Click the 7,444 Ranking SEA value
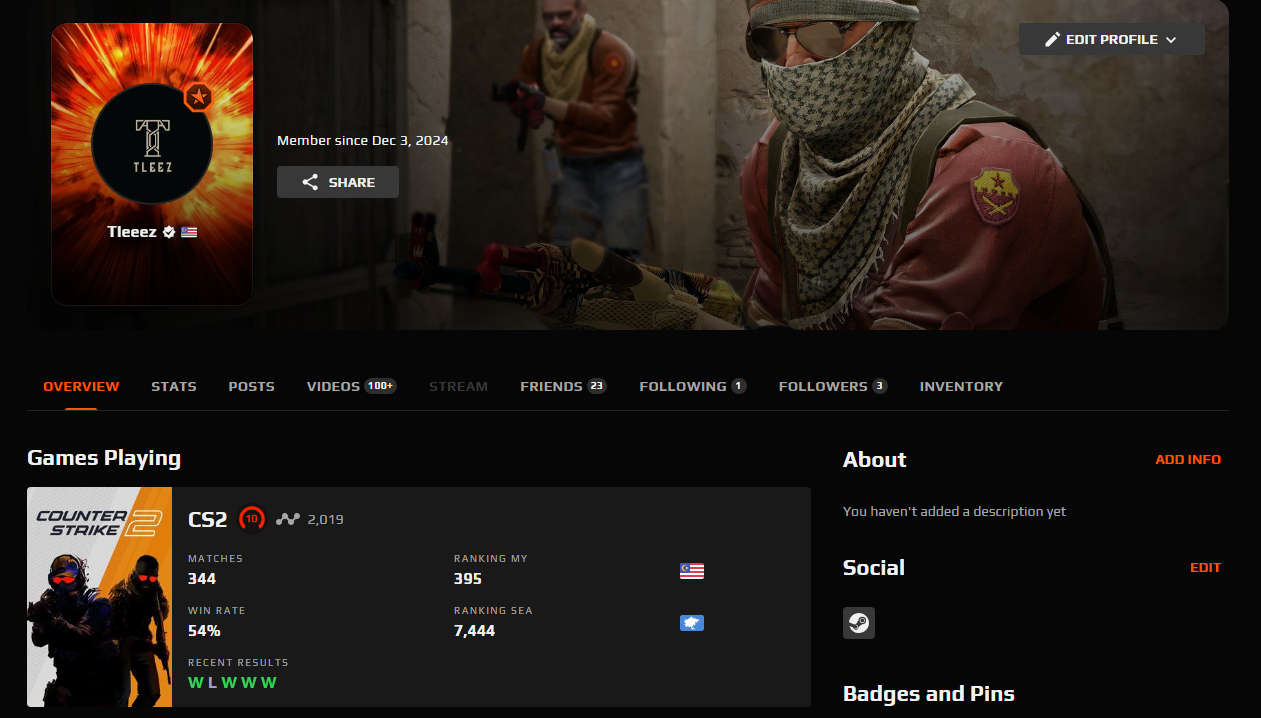This screenshot has height=718, width=1261. coord(474,631)
